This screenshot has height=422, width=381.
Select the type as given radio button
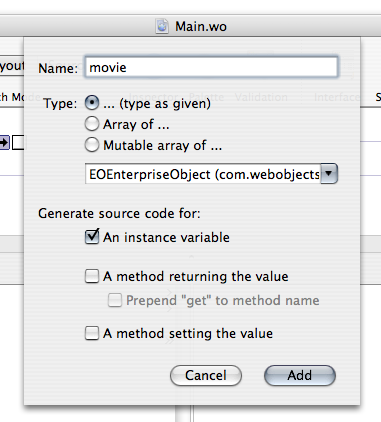point(92,103)
